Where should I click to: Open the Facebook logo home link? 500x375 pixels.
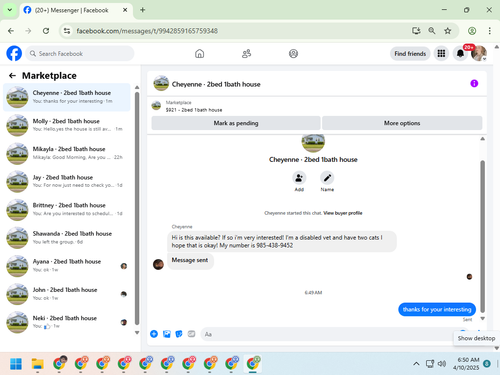click(x=14, y=53)
